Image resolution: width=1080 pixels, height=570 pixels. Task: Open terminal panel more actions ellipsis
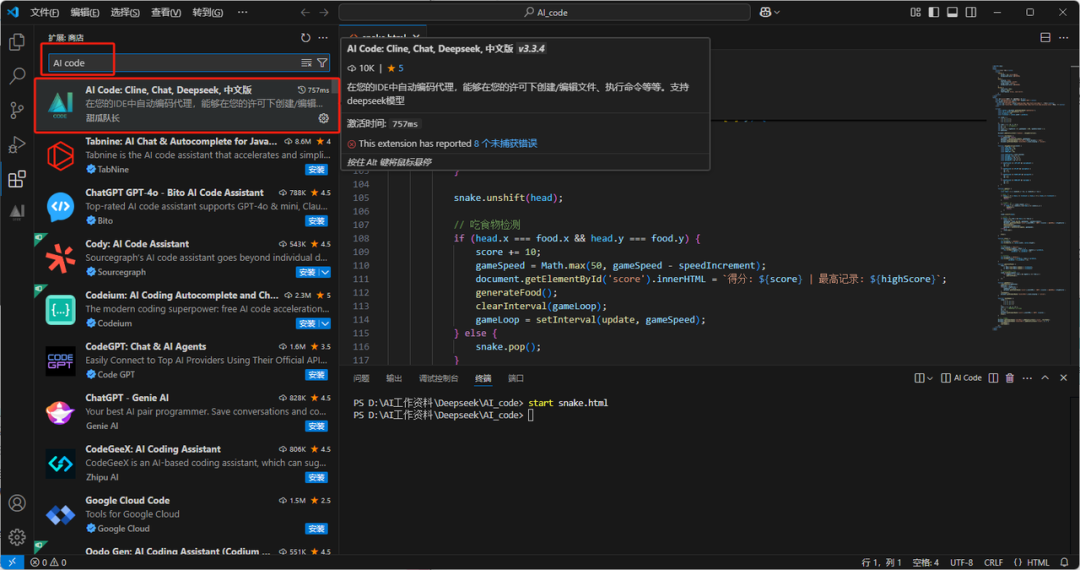click(1027, 378)
